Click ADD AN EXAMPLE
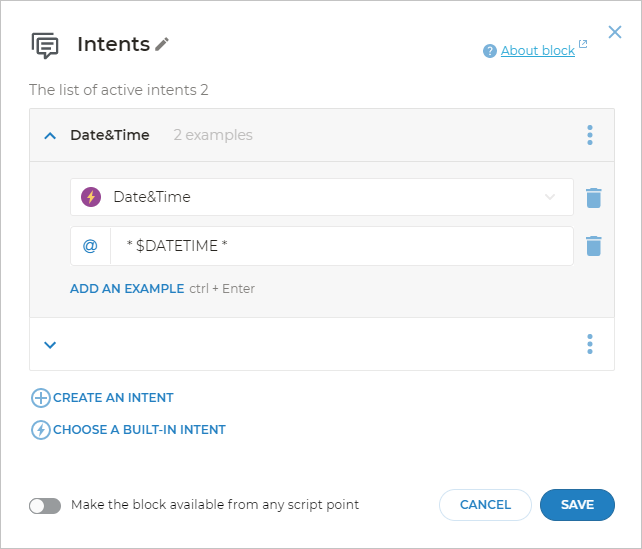 pyautogui.click(x=127, y=288)
